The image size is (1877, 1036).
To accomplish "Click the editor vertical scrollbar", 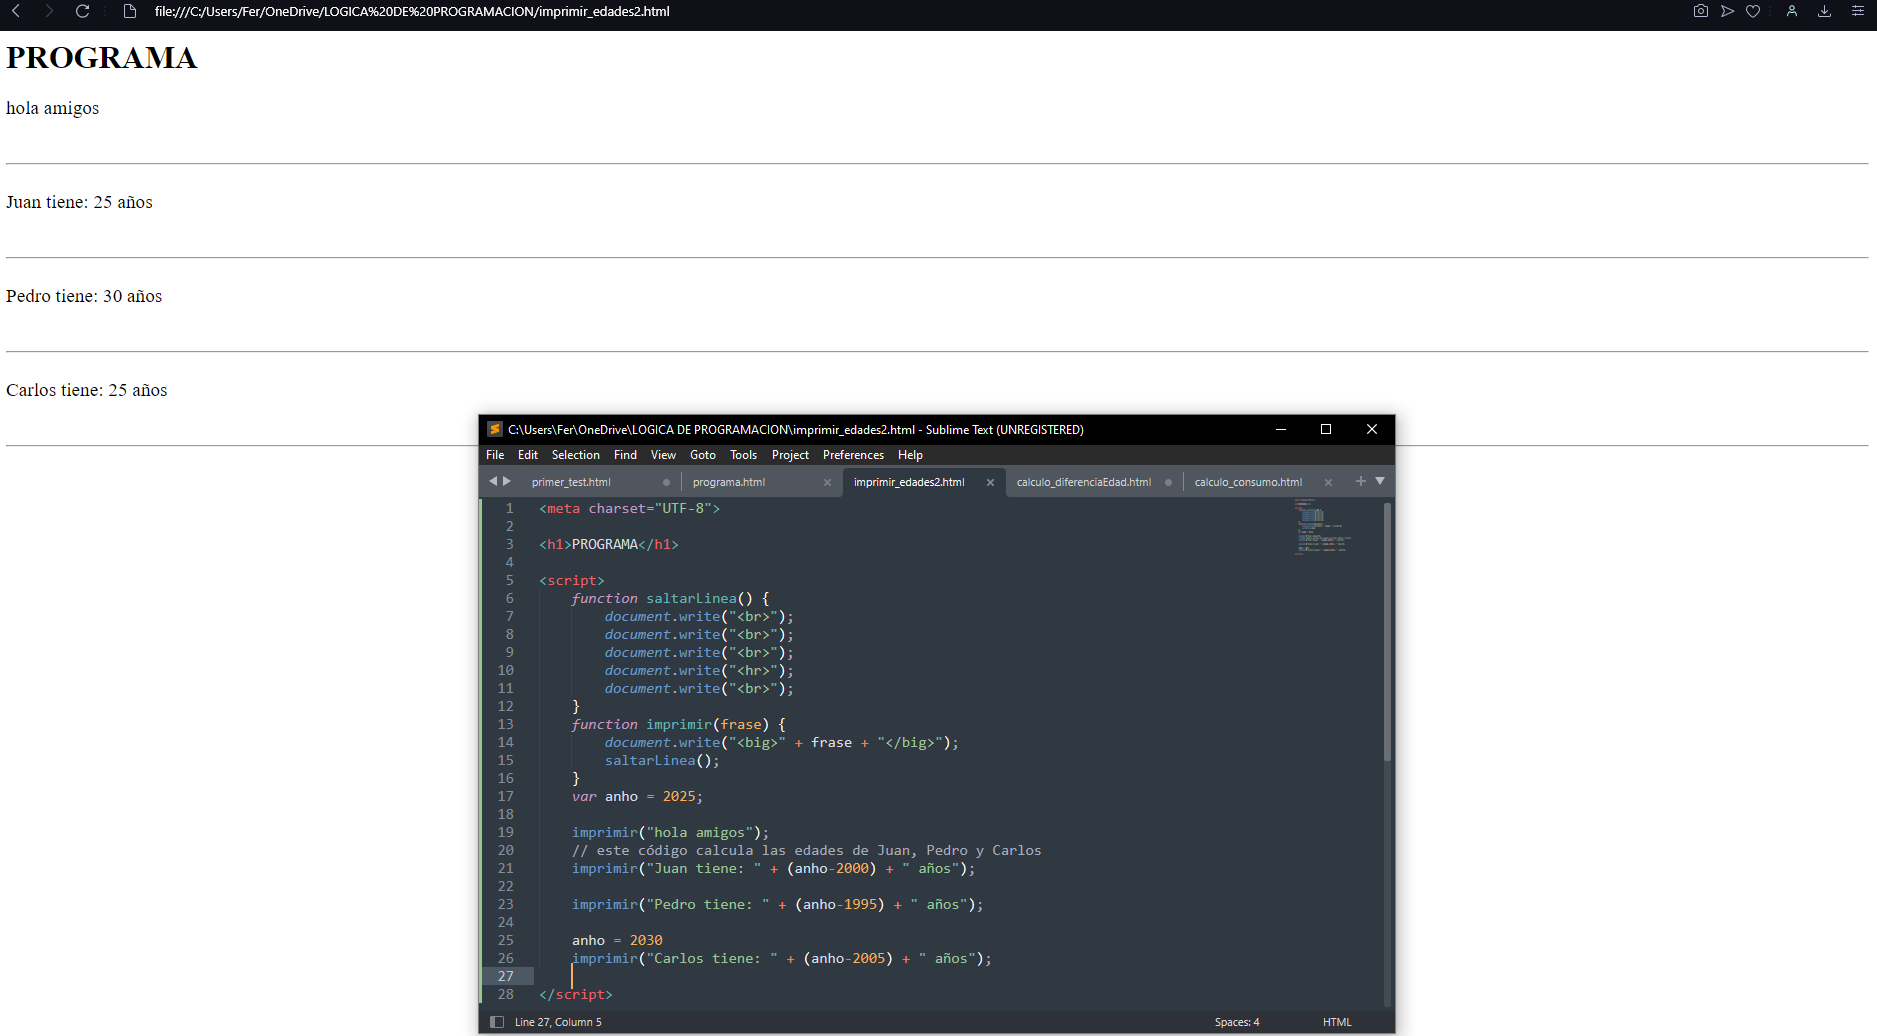I will pos(1387,632).
